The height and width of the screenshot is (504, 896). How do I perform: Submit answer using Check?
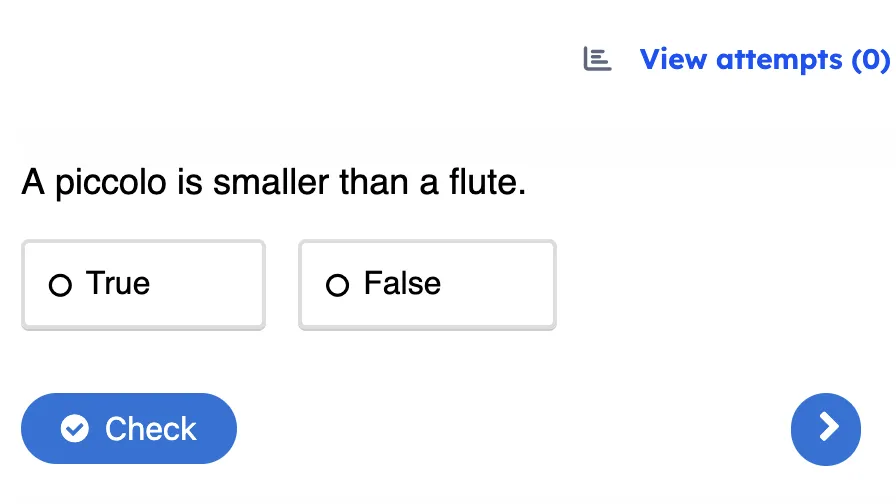(x=129, y=429)
